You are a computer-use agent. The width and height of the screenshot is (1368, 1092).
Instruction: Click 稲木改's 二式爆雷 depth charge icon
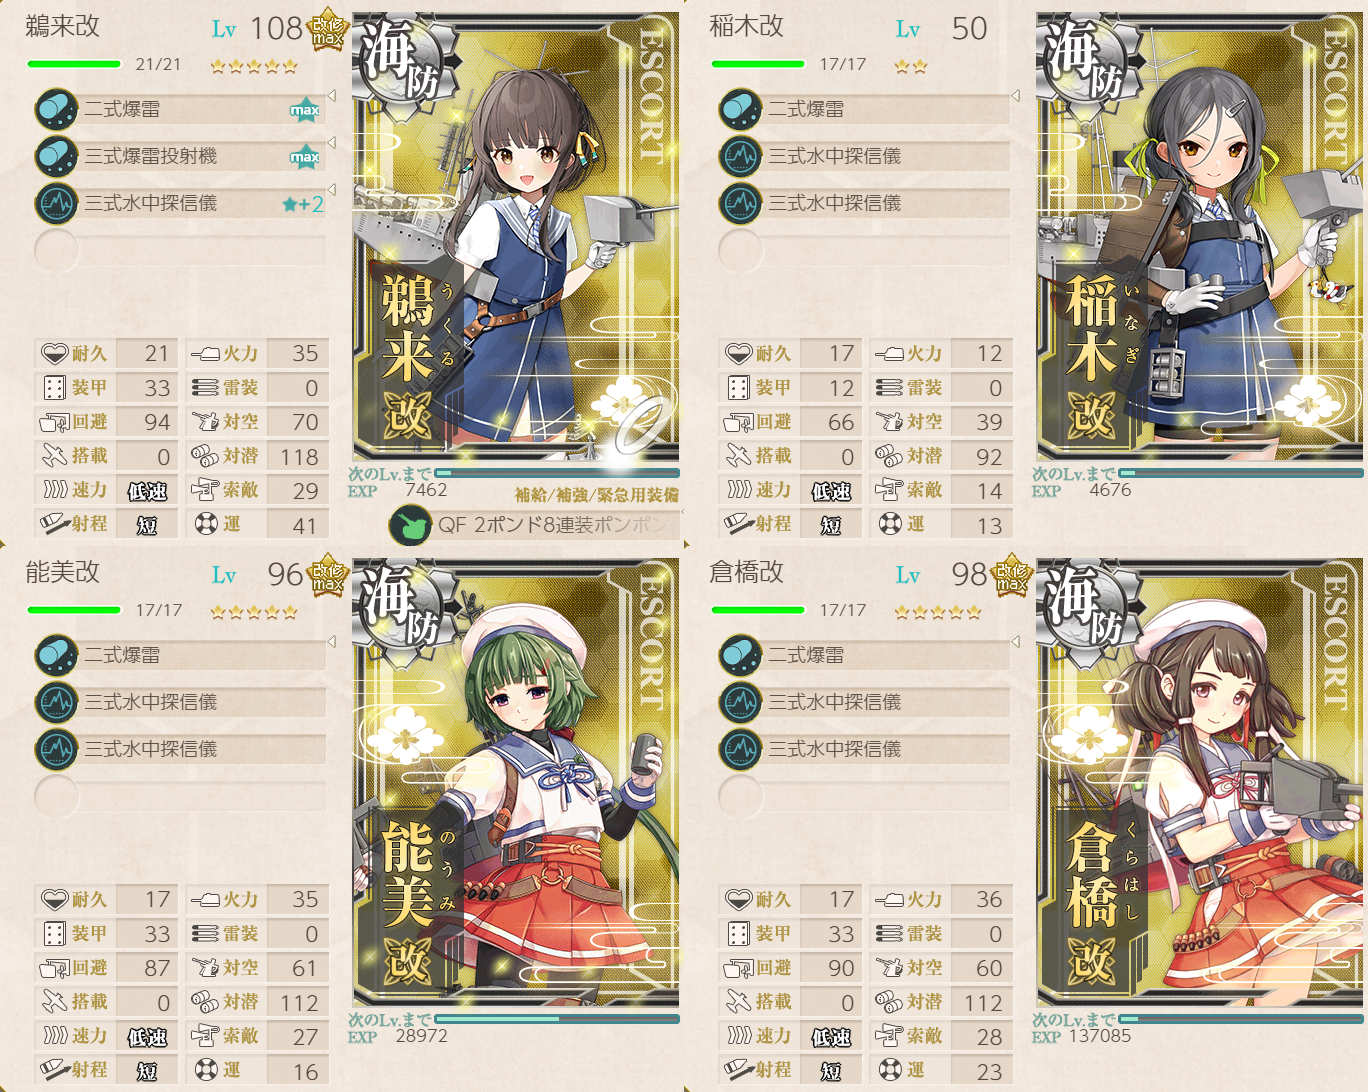point(740,109)
